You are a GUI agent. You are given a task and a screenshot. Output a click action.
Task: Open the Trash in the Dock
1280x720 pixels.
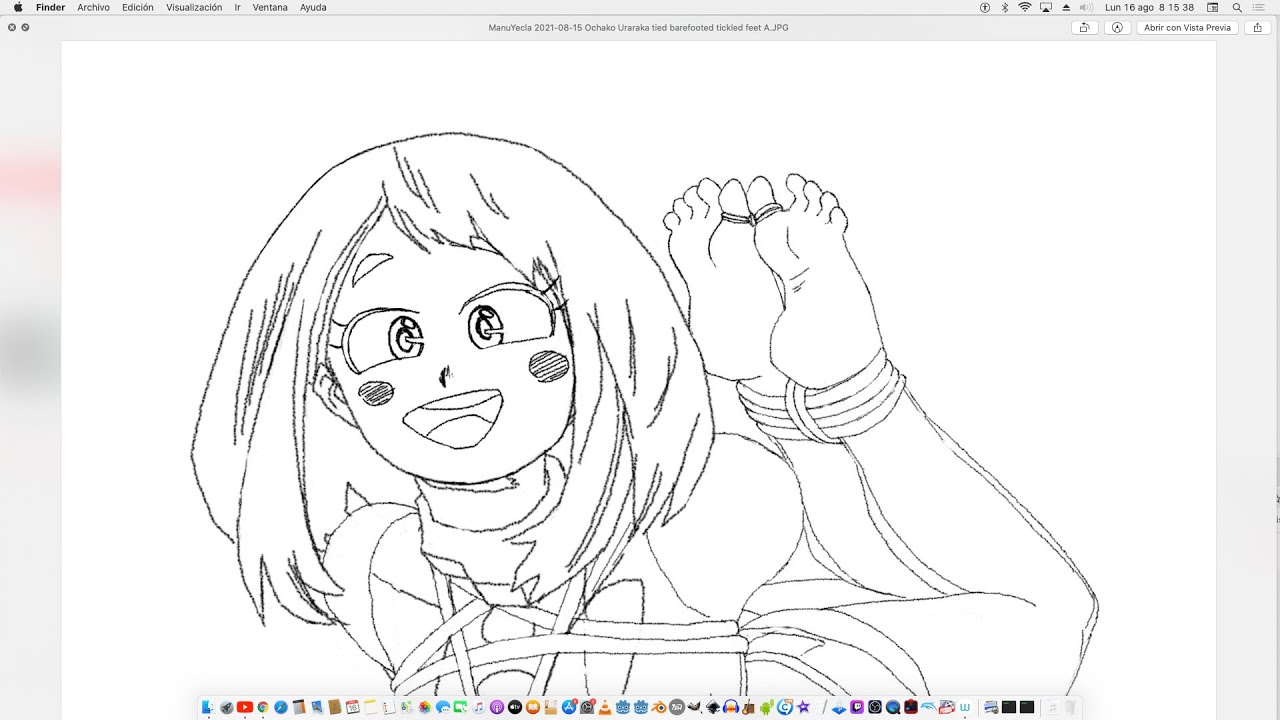(1070, 707)
